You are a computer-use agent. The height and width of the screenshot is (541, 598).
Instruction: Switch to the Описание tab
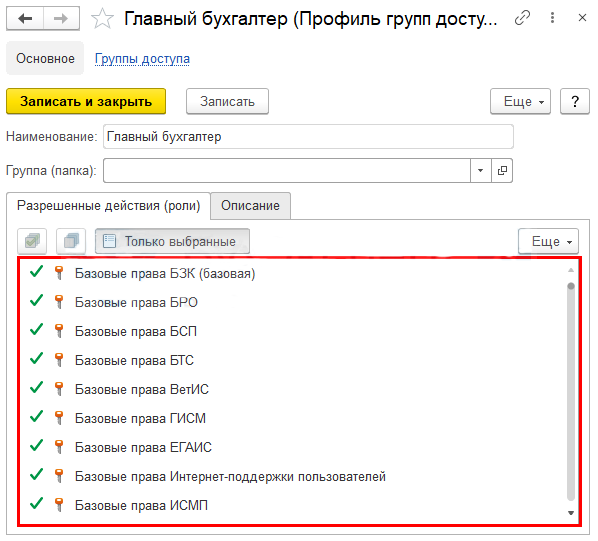pyautogui.click(x=250, y=206)
